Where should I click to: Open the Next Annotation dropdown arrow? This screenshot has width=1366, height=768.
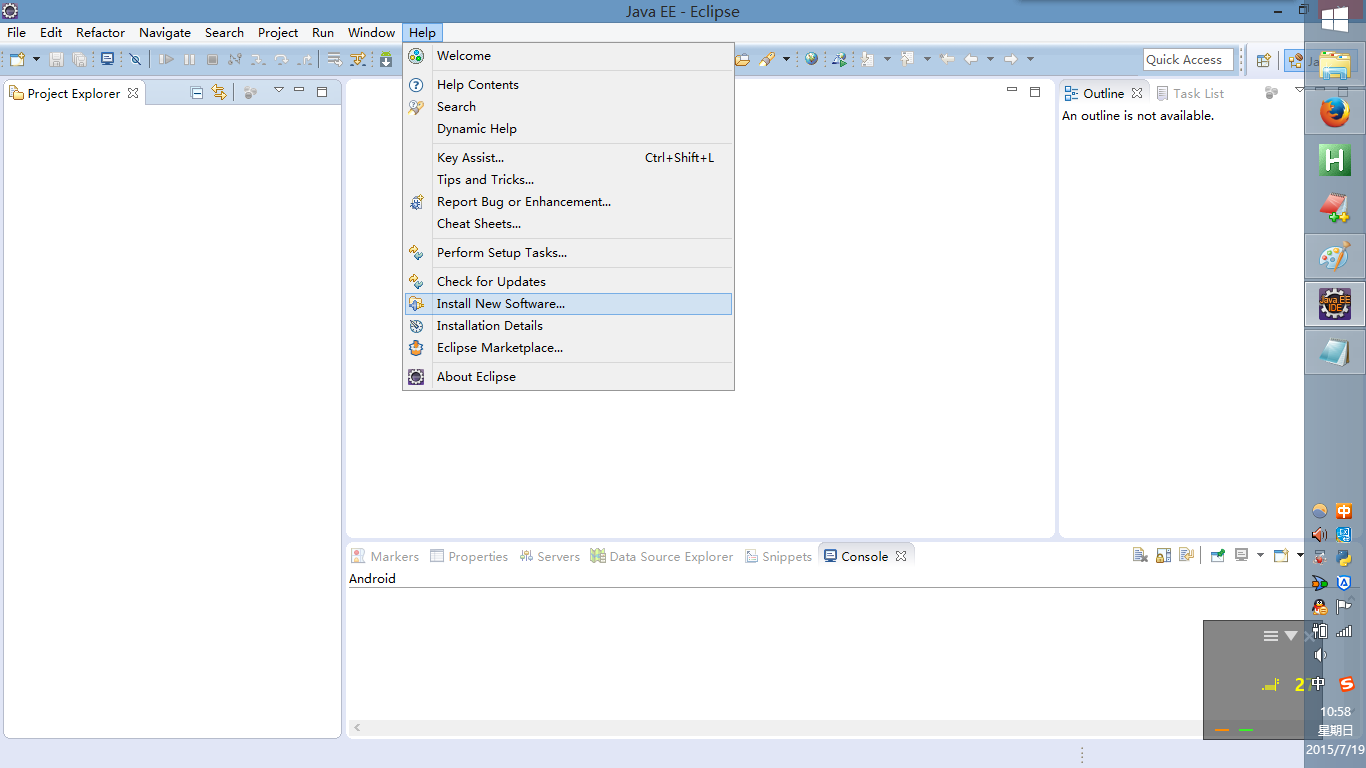pos(887,59)
